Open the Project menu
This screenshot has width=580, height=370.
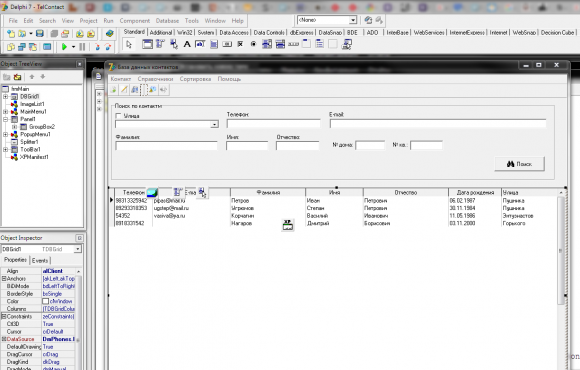pos(89,21)
